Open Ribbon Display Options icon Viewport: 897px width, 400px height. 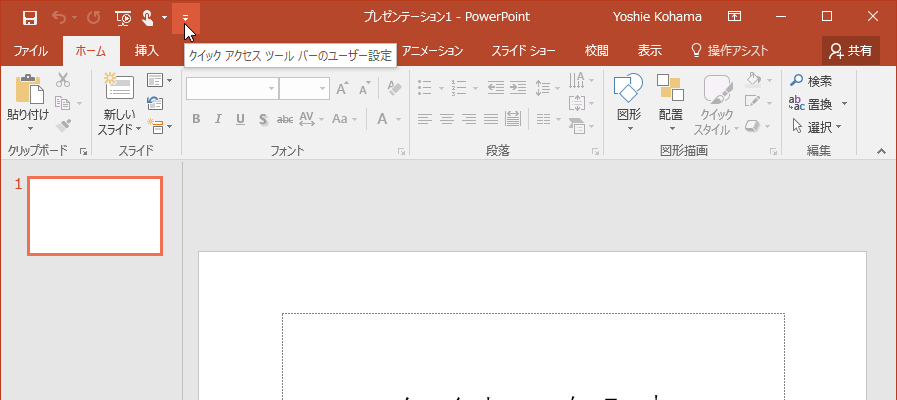[x=735, y=17]
